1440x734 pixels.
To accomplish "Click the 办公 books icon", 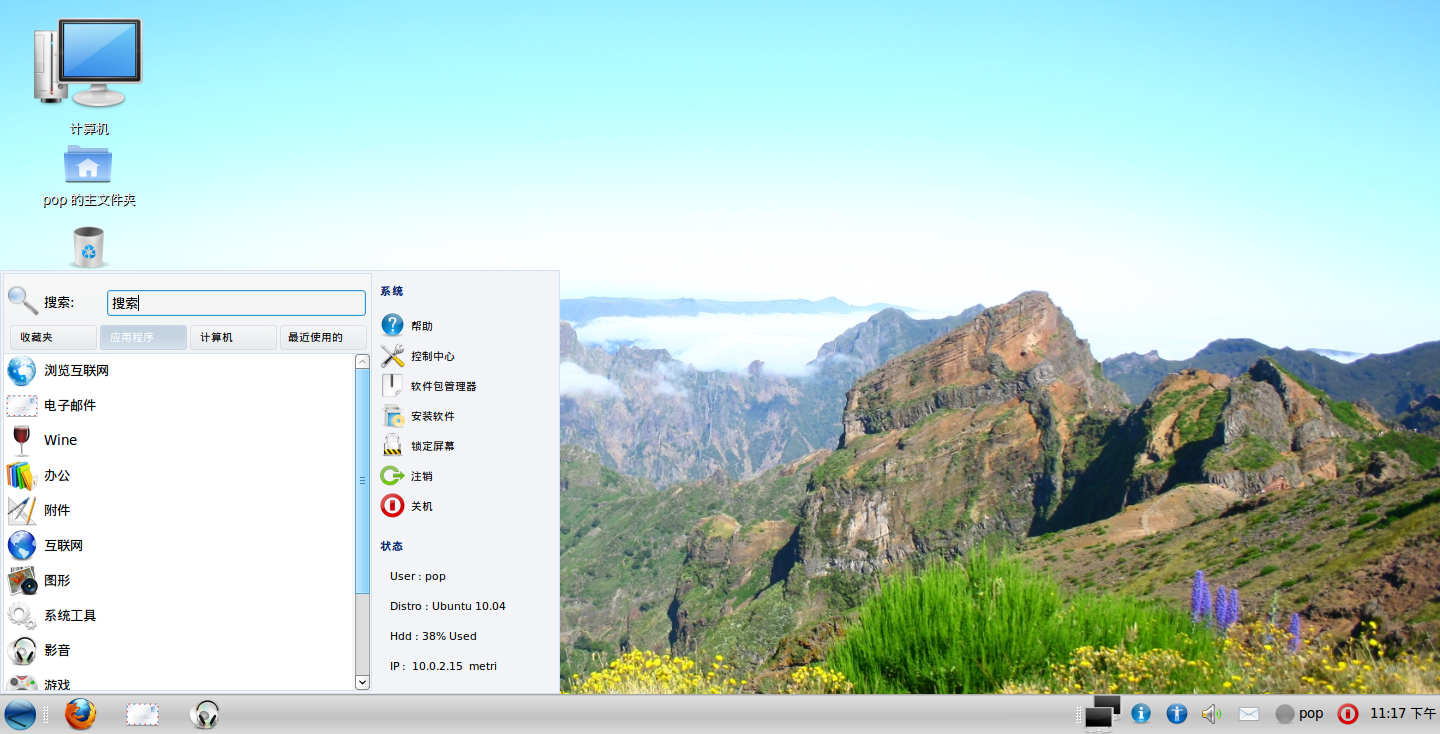I will click(x=22, y=475).
